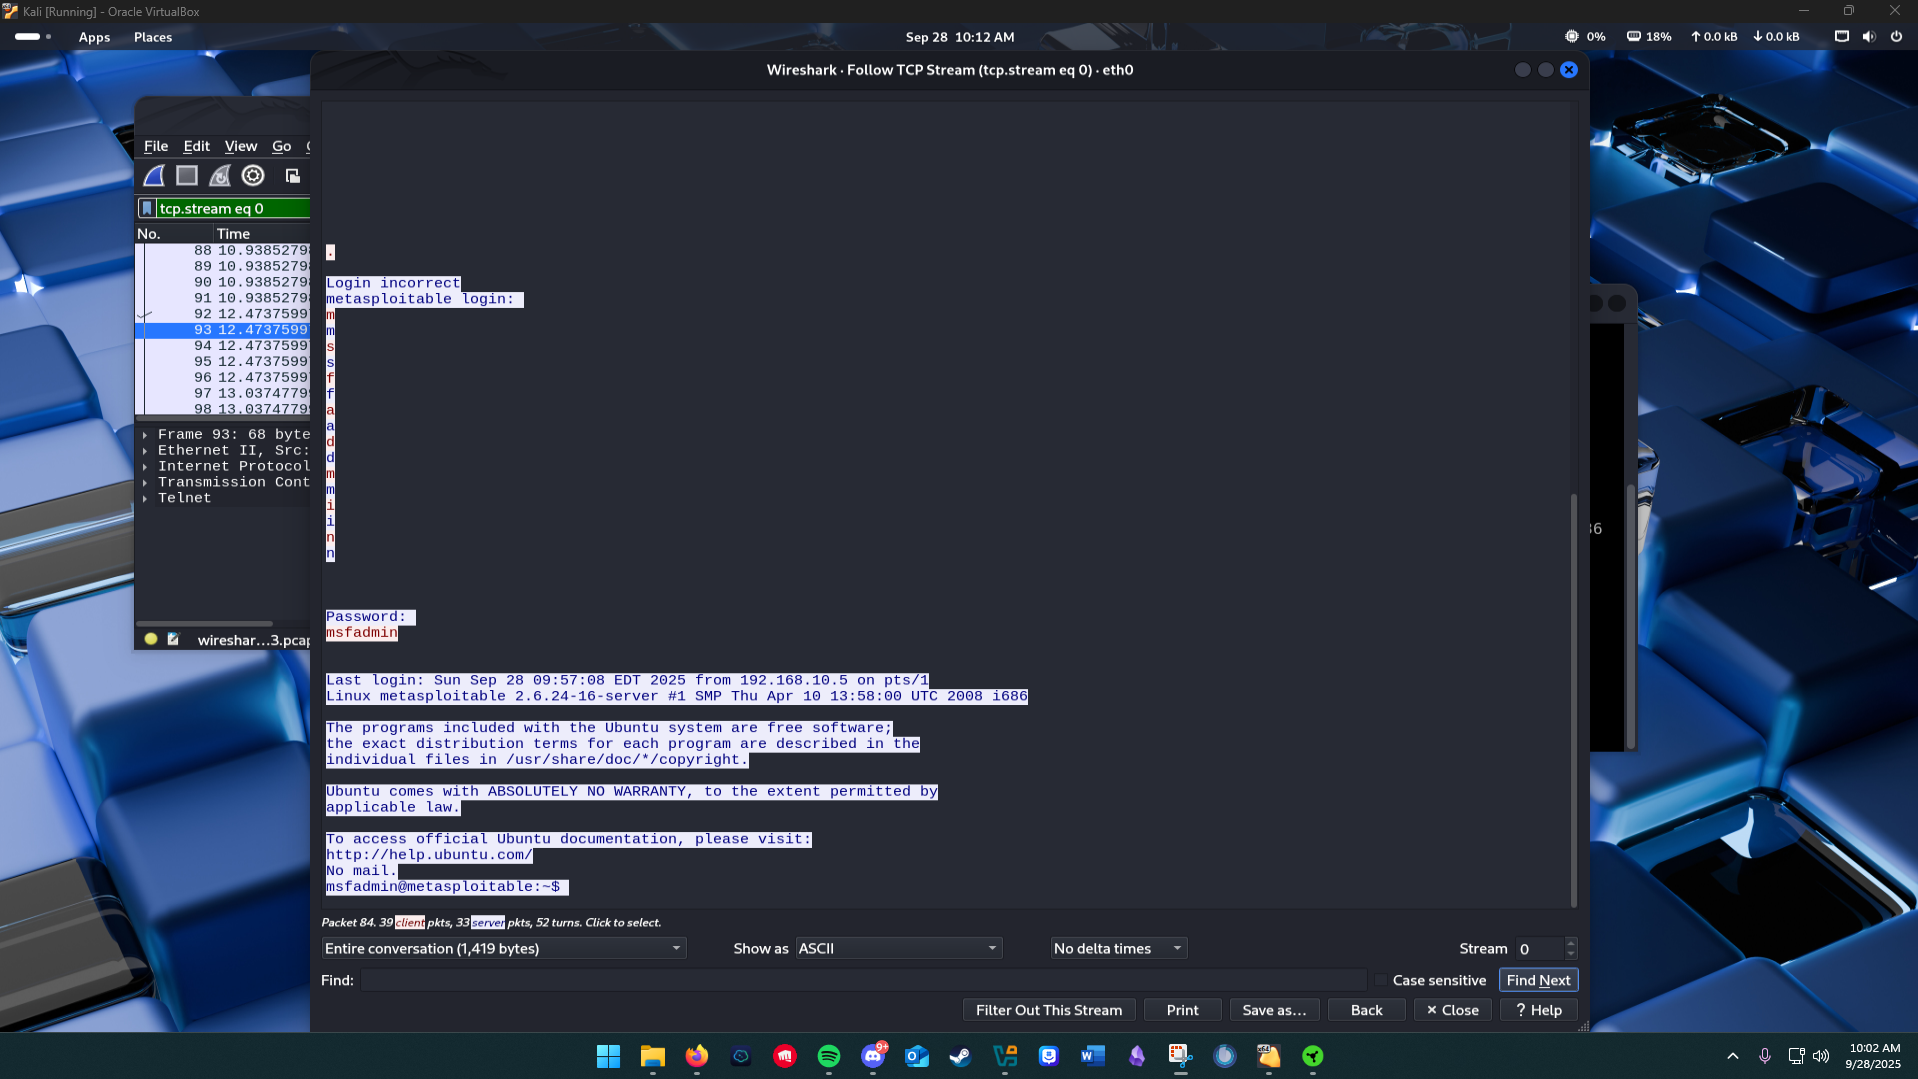Image resolution: width=1918 pixels, height=1079 pixels.
Task: Open File Explorer from taskbar
Action: [x=653, y=1056]
